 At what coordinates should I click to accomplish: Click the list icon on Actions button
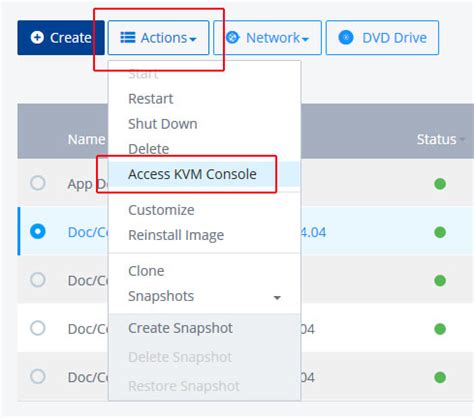pos(128,37)
